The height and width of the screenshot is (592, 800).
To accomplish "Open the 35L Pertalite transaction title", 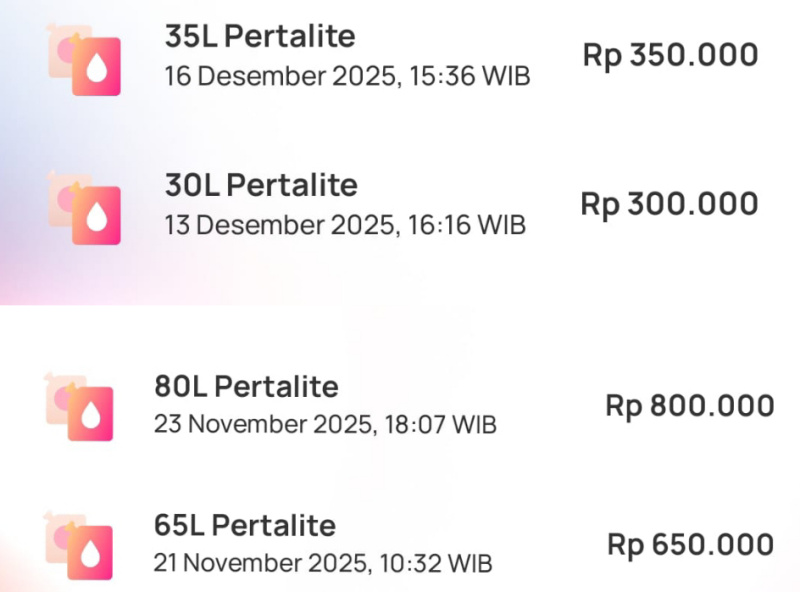I will tap(260, 37).
